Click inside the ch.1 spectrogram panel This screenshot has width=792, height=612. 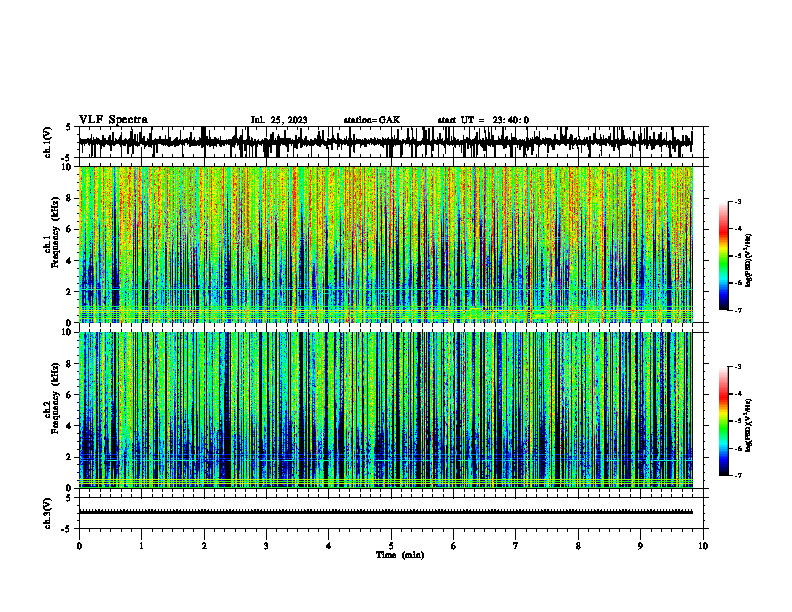tap(385, 244)
